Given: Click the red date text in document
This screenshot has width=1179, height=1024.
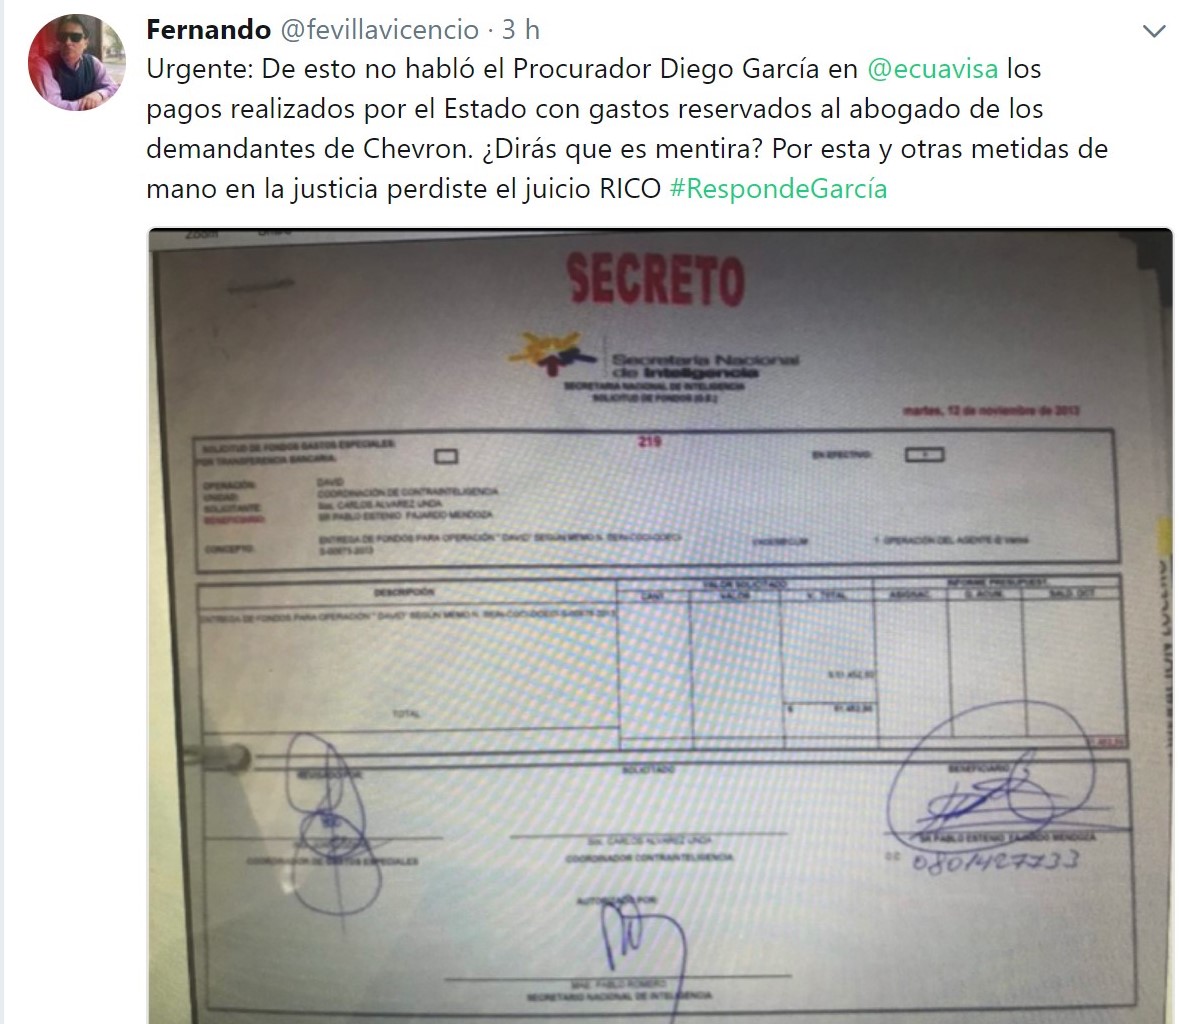Looking at the screenshot, I should pyautogui.click(x=991, y=411).
